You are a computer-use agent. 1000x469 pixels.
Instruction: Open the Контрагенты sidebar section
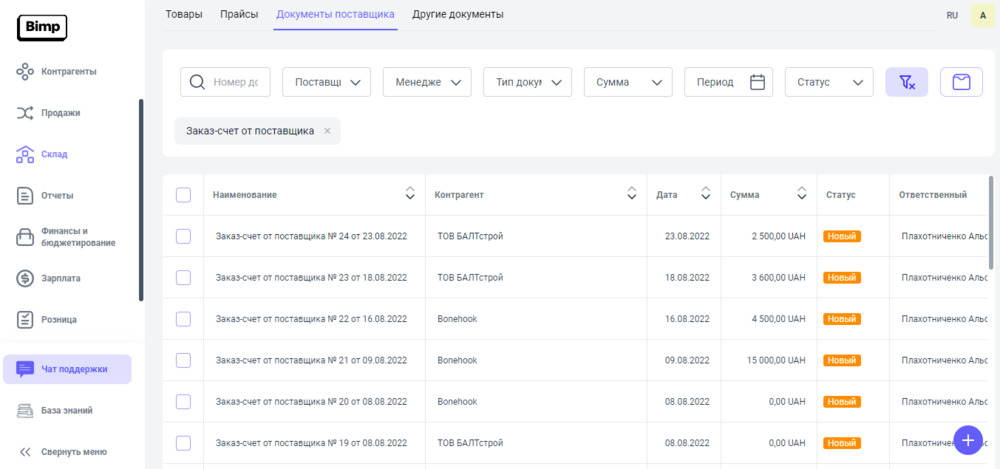(68, 72)
